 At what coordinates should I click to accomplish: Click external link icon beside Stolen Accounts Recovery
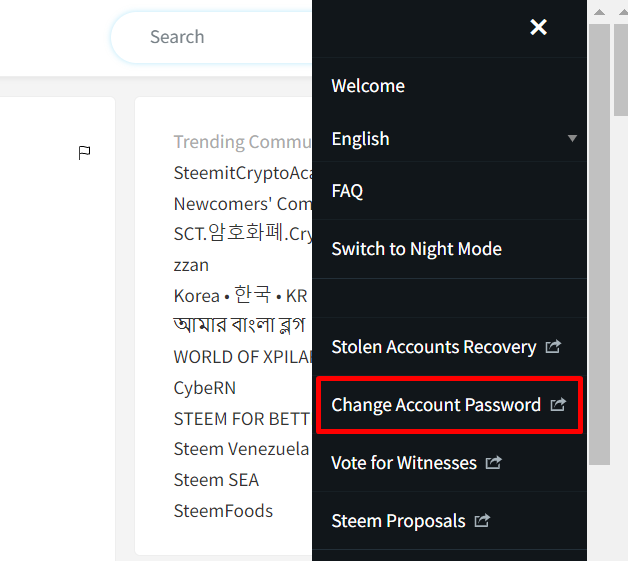point(553,347)
